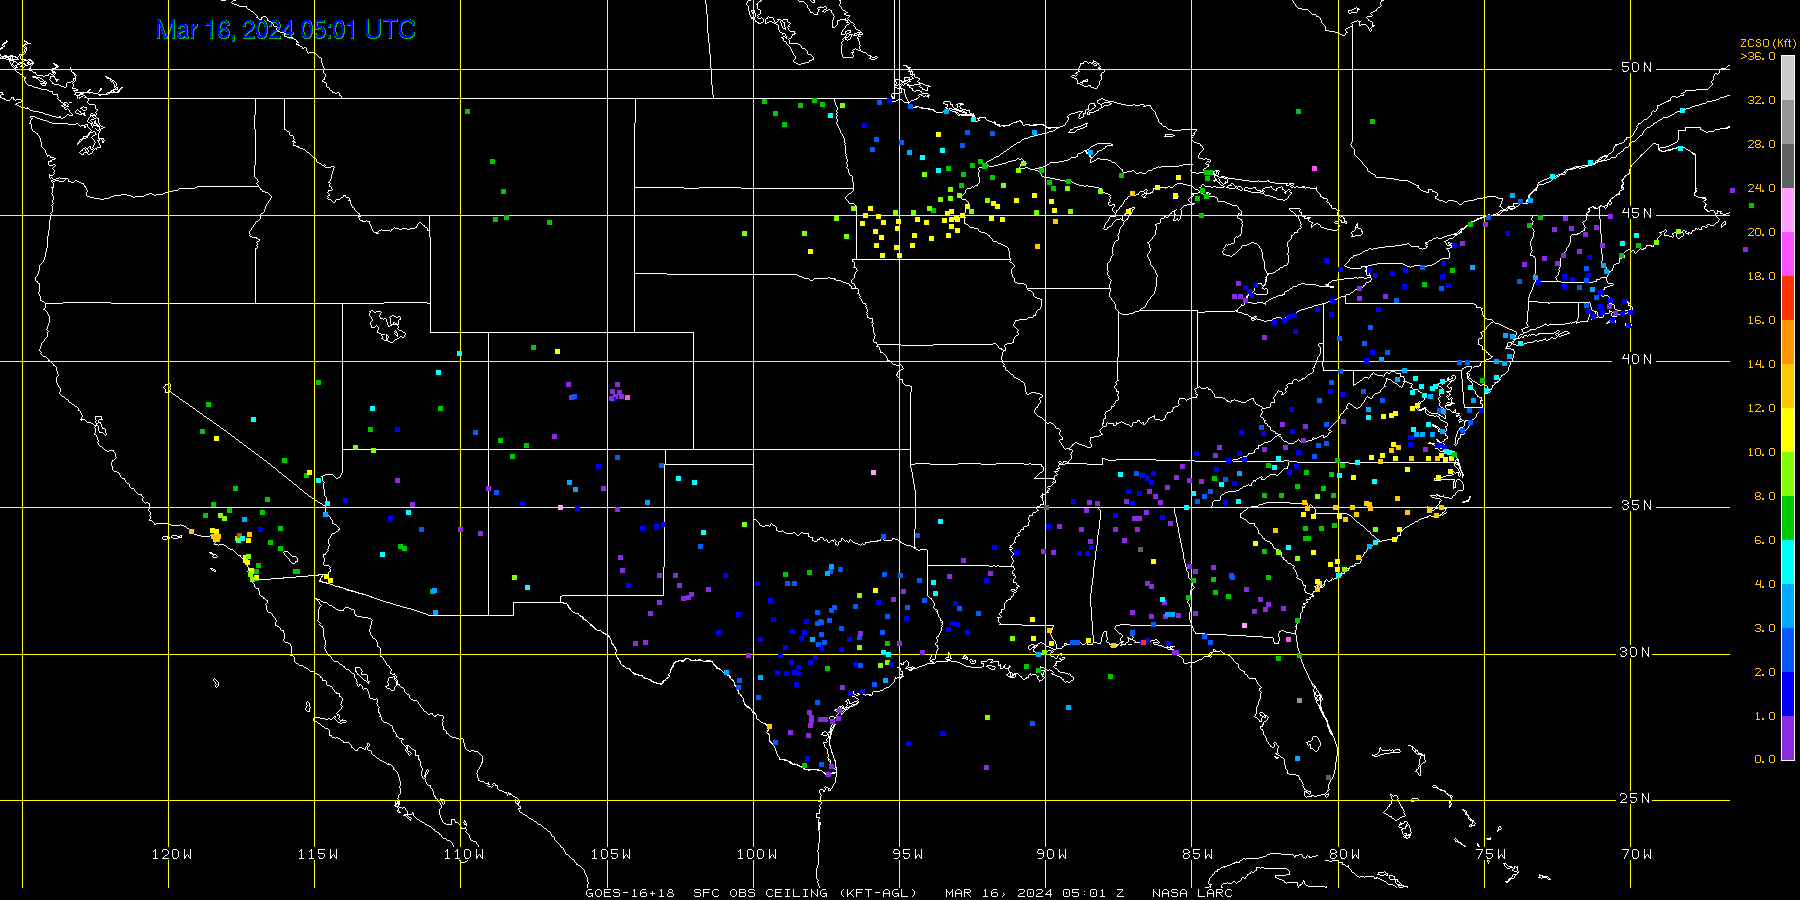Pick the magenta 18–20 colorbar segment

pos(1788,254)
